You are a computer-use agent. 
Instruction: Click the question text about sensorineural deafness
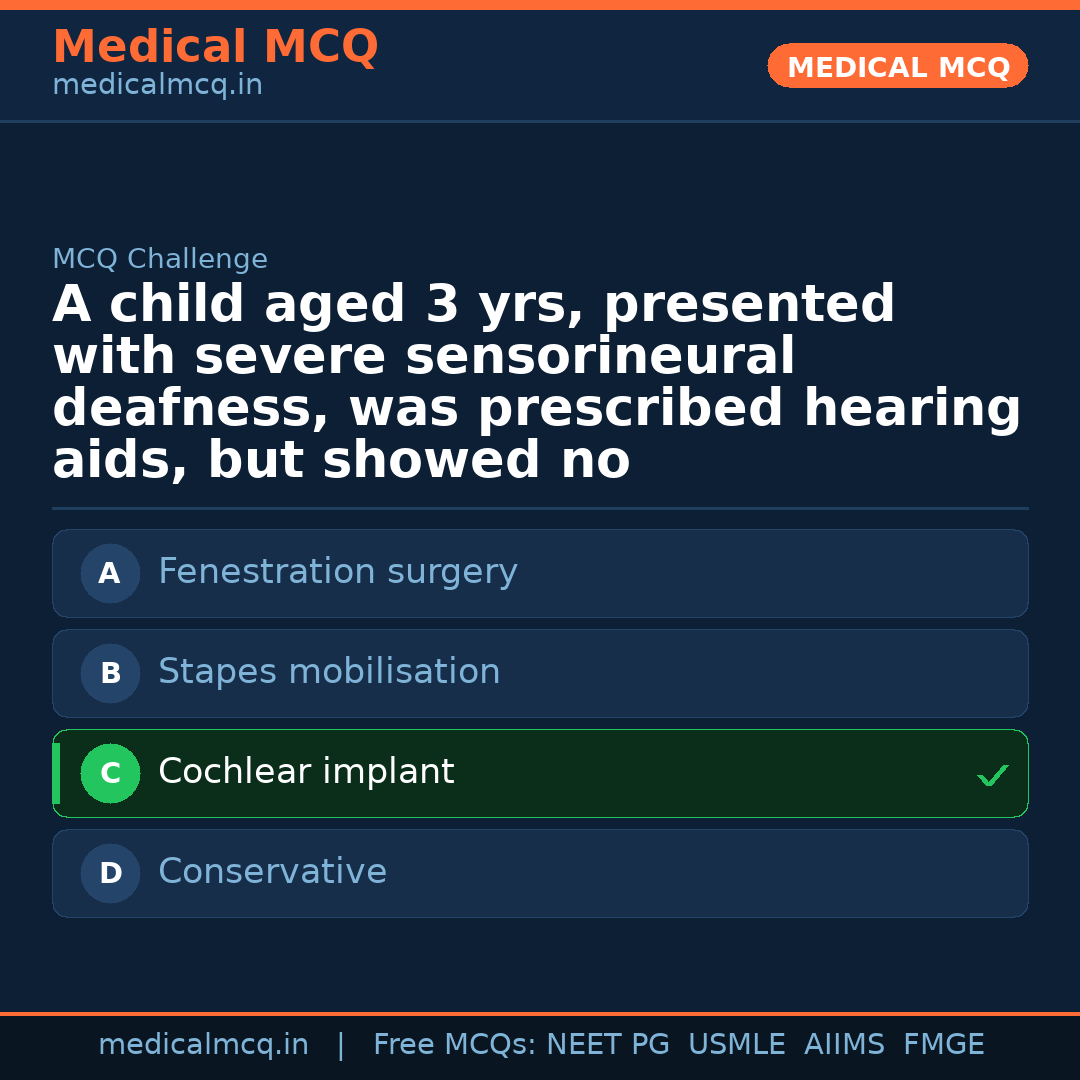[x=537, y=383]
